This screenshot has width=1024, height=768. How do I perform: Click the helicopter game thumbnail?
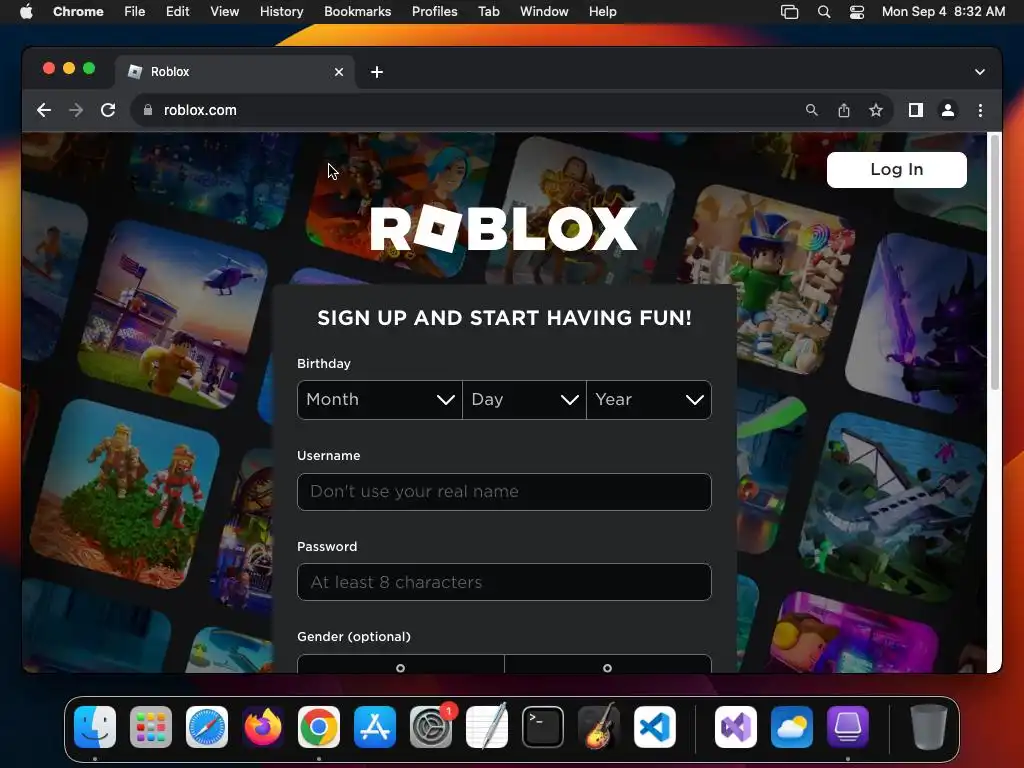173,315
